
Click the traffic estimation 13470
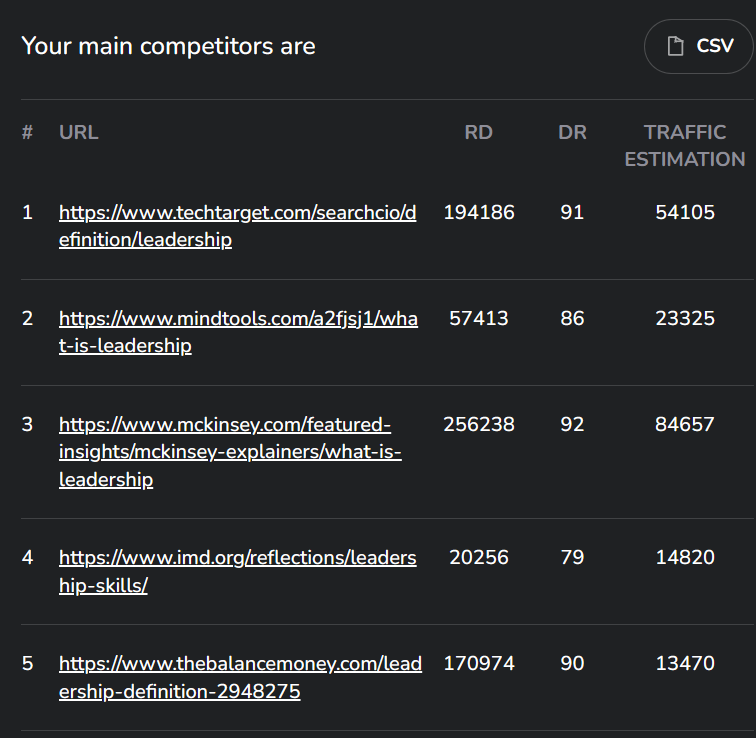click(x=685, y=664)
